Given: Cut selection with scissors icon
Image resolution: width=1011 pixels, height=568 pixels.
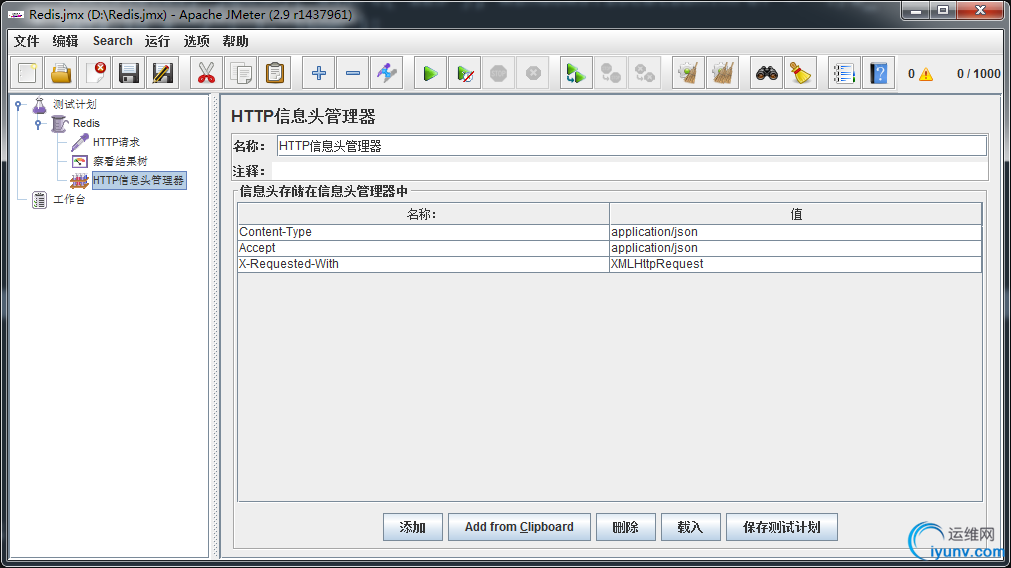Looking at the screenshot, I should (206, 73).
